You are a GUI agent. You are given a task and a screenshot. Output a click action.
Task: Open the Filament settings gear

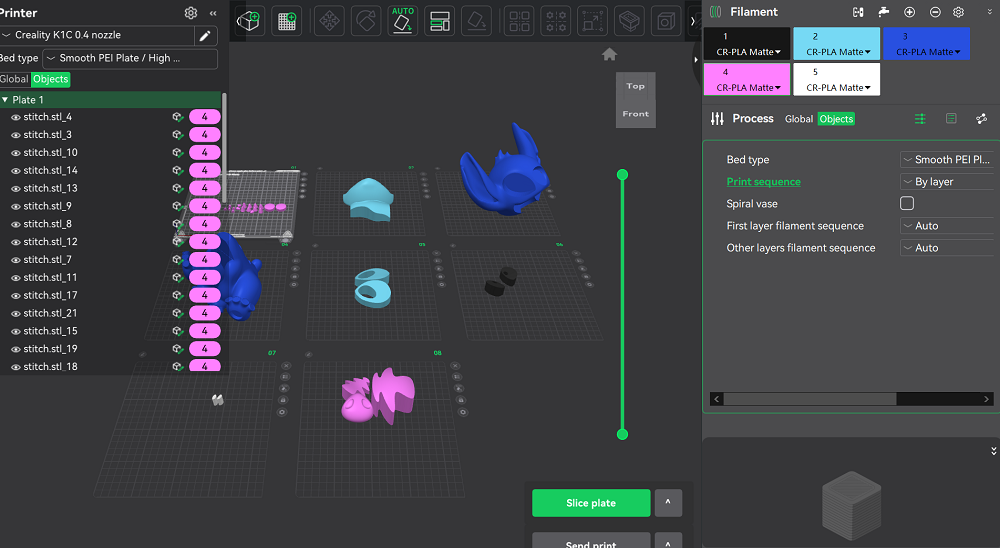tap(958, 12)
